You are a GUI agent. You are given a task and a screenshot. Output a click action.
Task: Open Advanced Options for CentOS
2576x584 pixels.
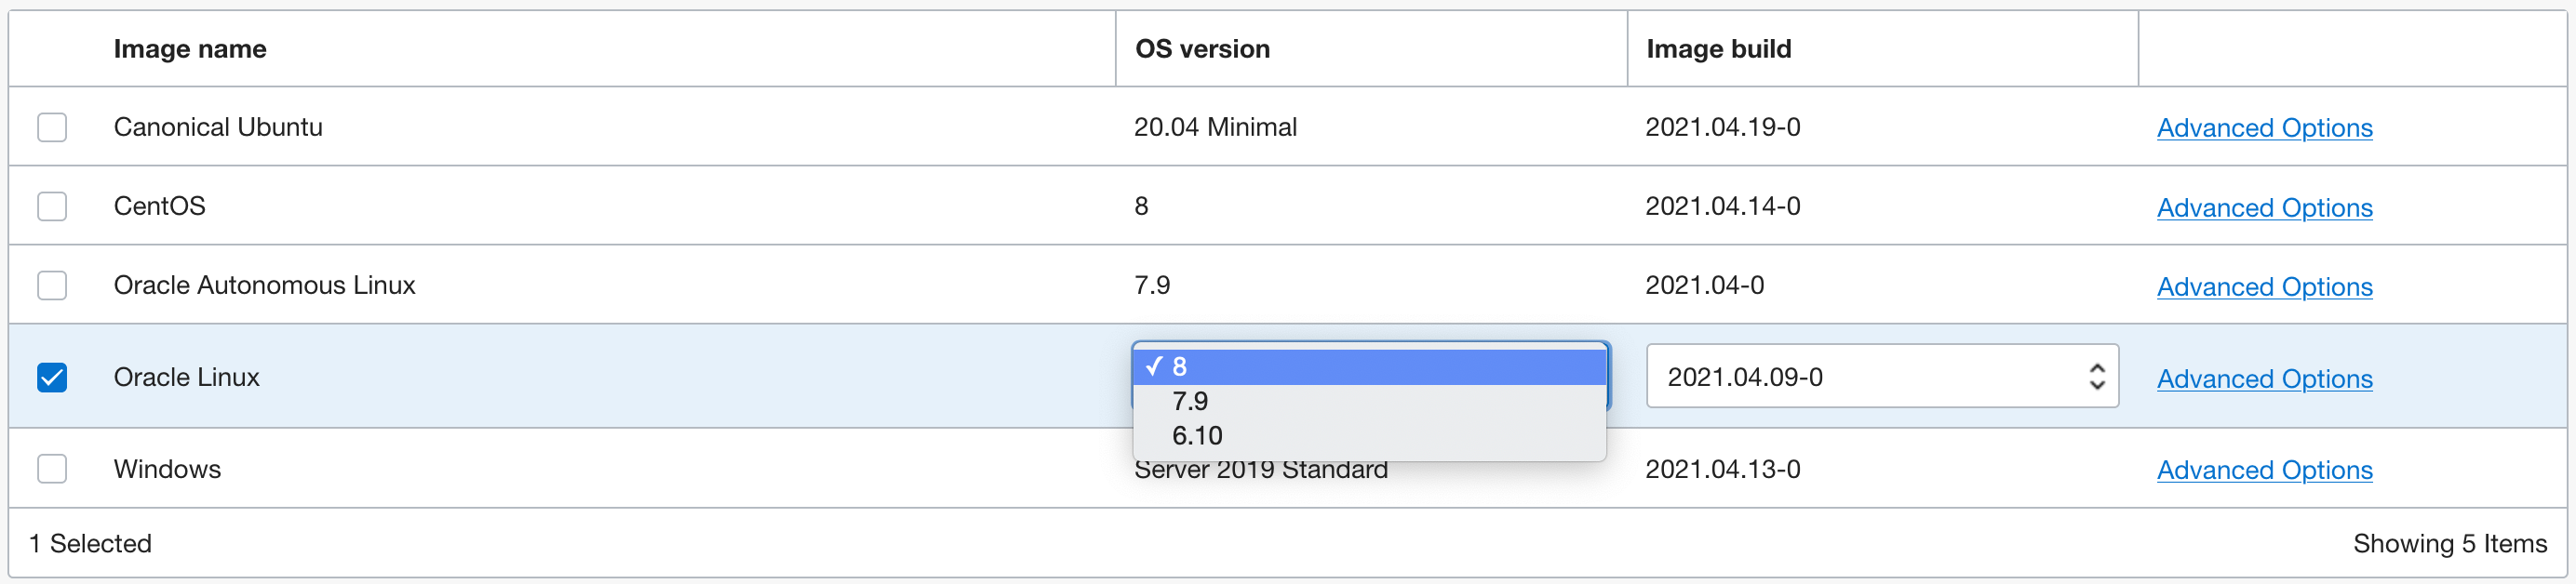[2264, 207]
